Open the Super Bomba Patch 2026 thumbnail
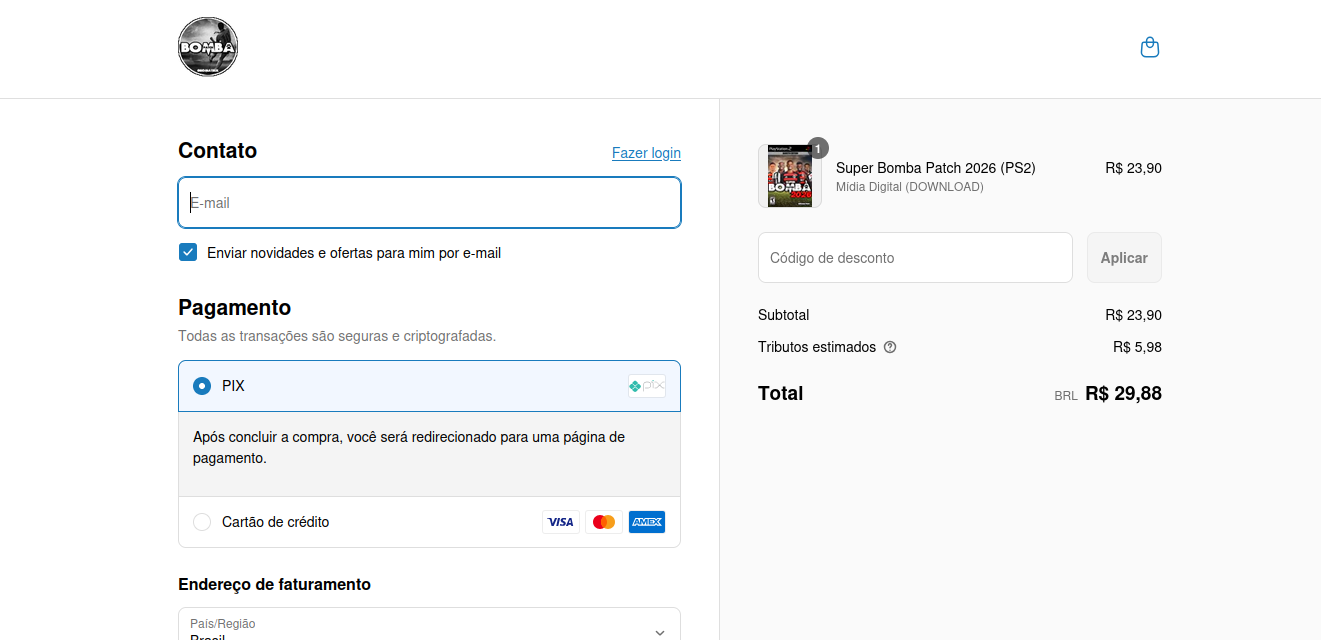Image resolution: width=1321 pixels, height=640 pixels. tap(790, 176)
